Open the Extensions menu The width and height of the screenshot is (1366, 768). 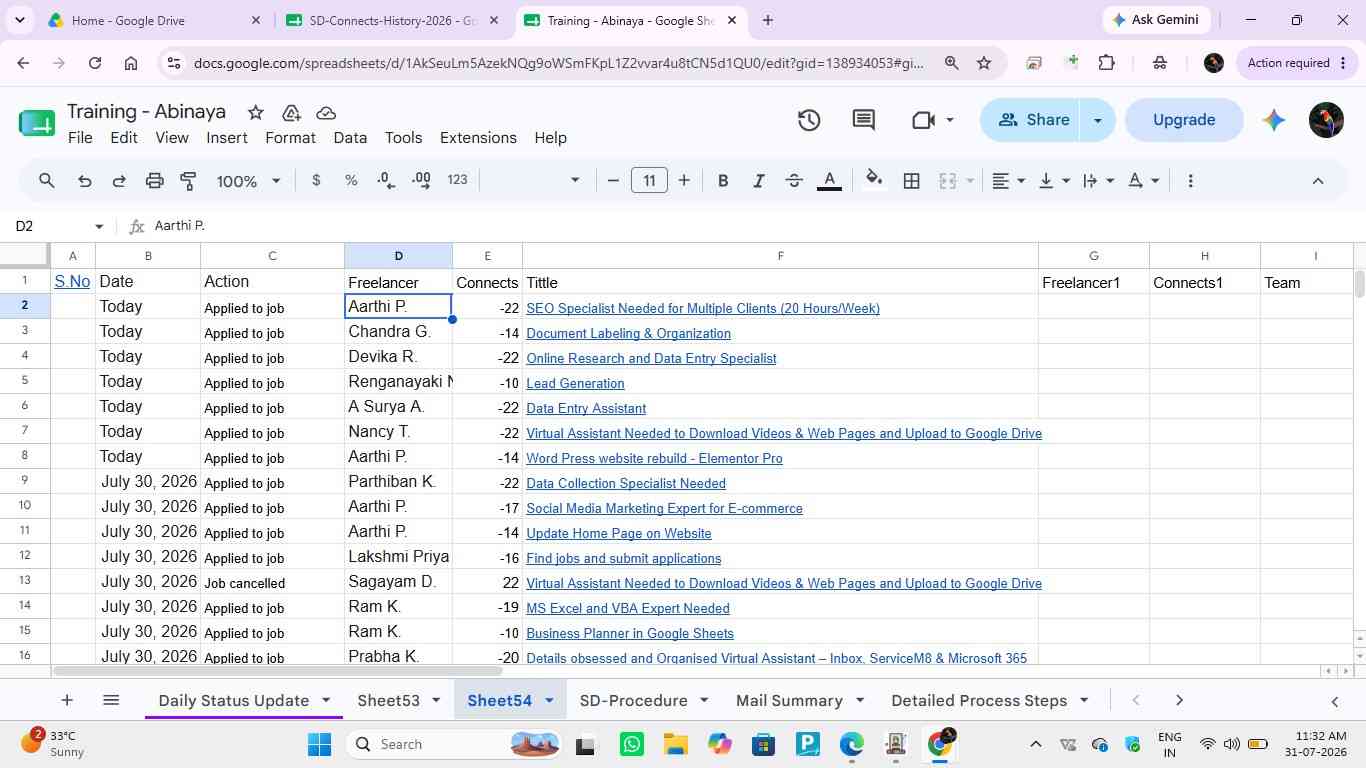click(x=478, y=138)
